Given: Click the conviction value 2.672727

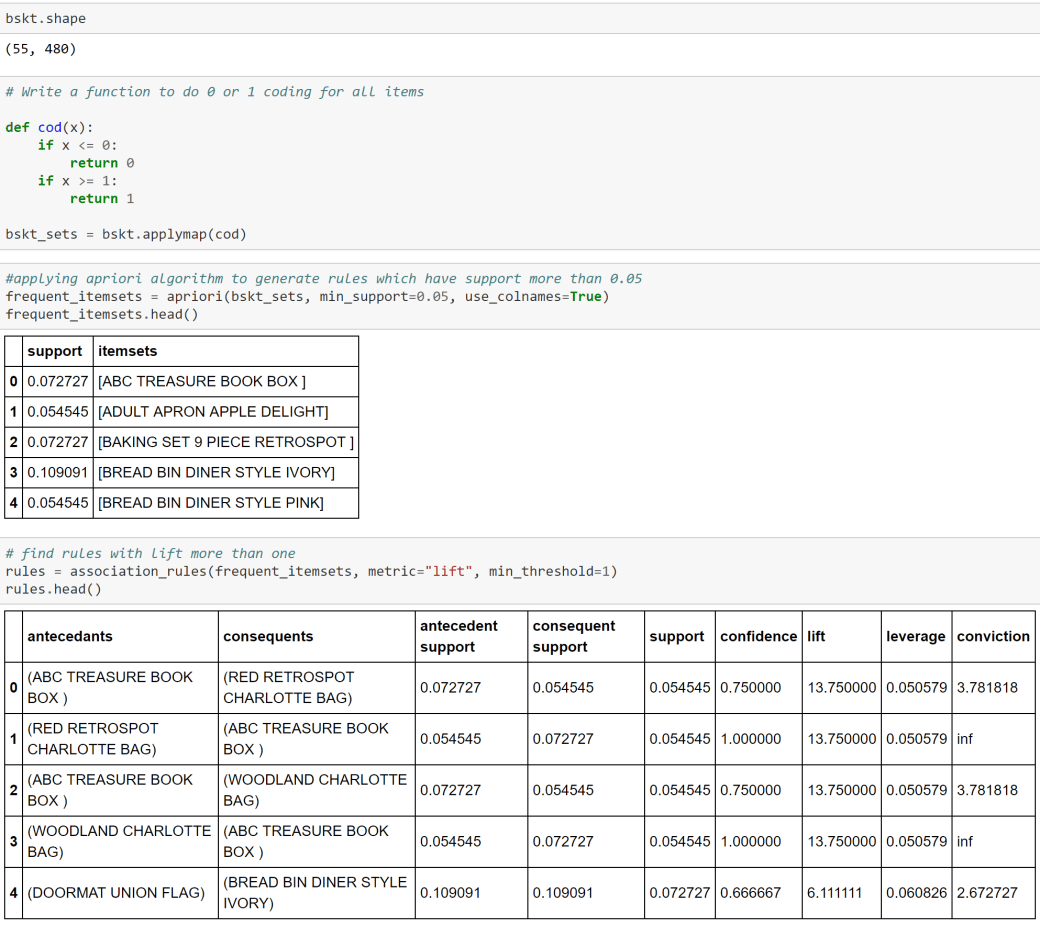Looking at the screenshot, I should (x=994, y=894).
